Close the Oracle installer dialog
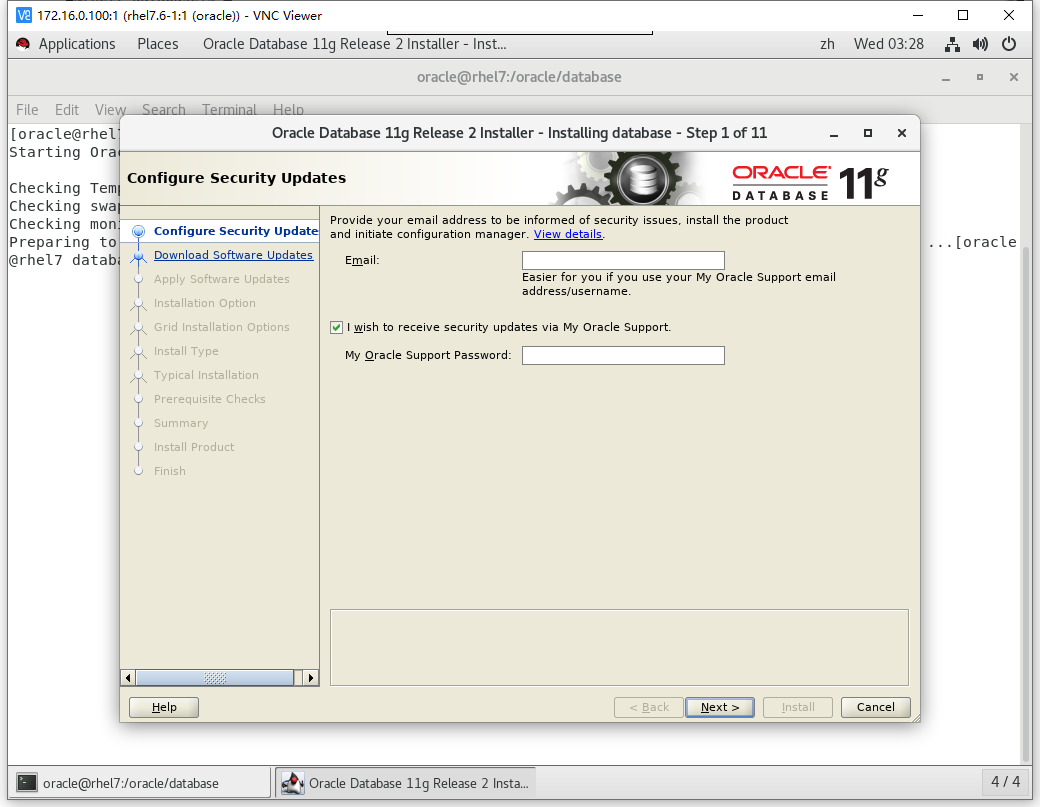 [x=901, y=133]
